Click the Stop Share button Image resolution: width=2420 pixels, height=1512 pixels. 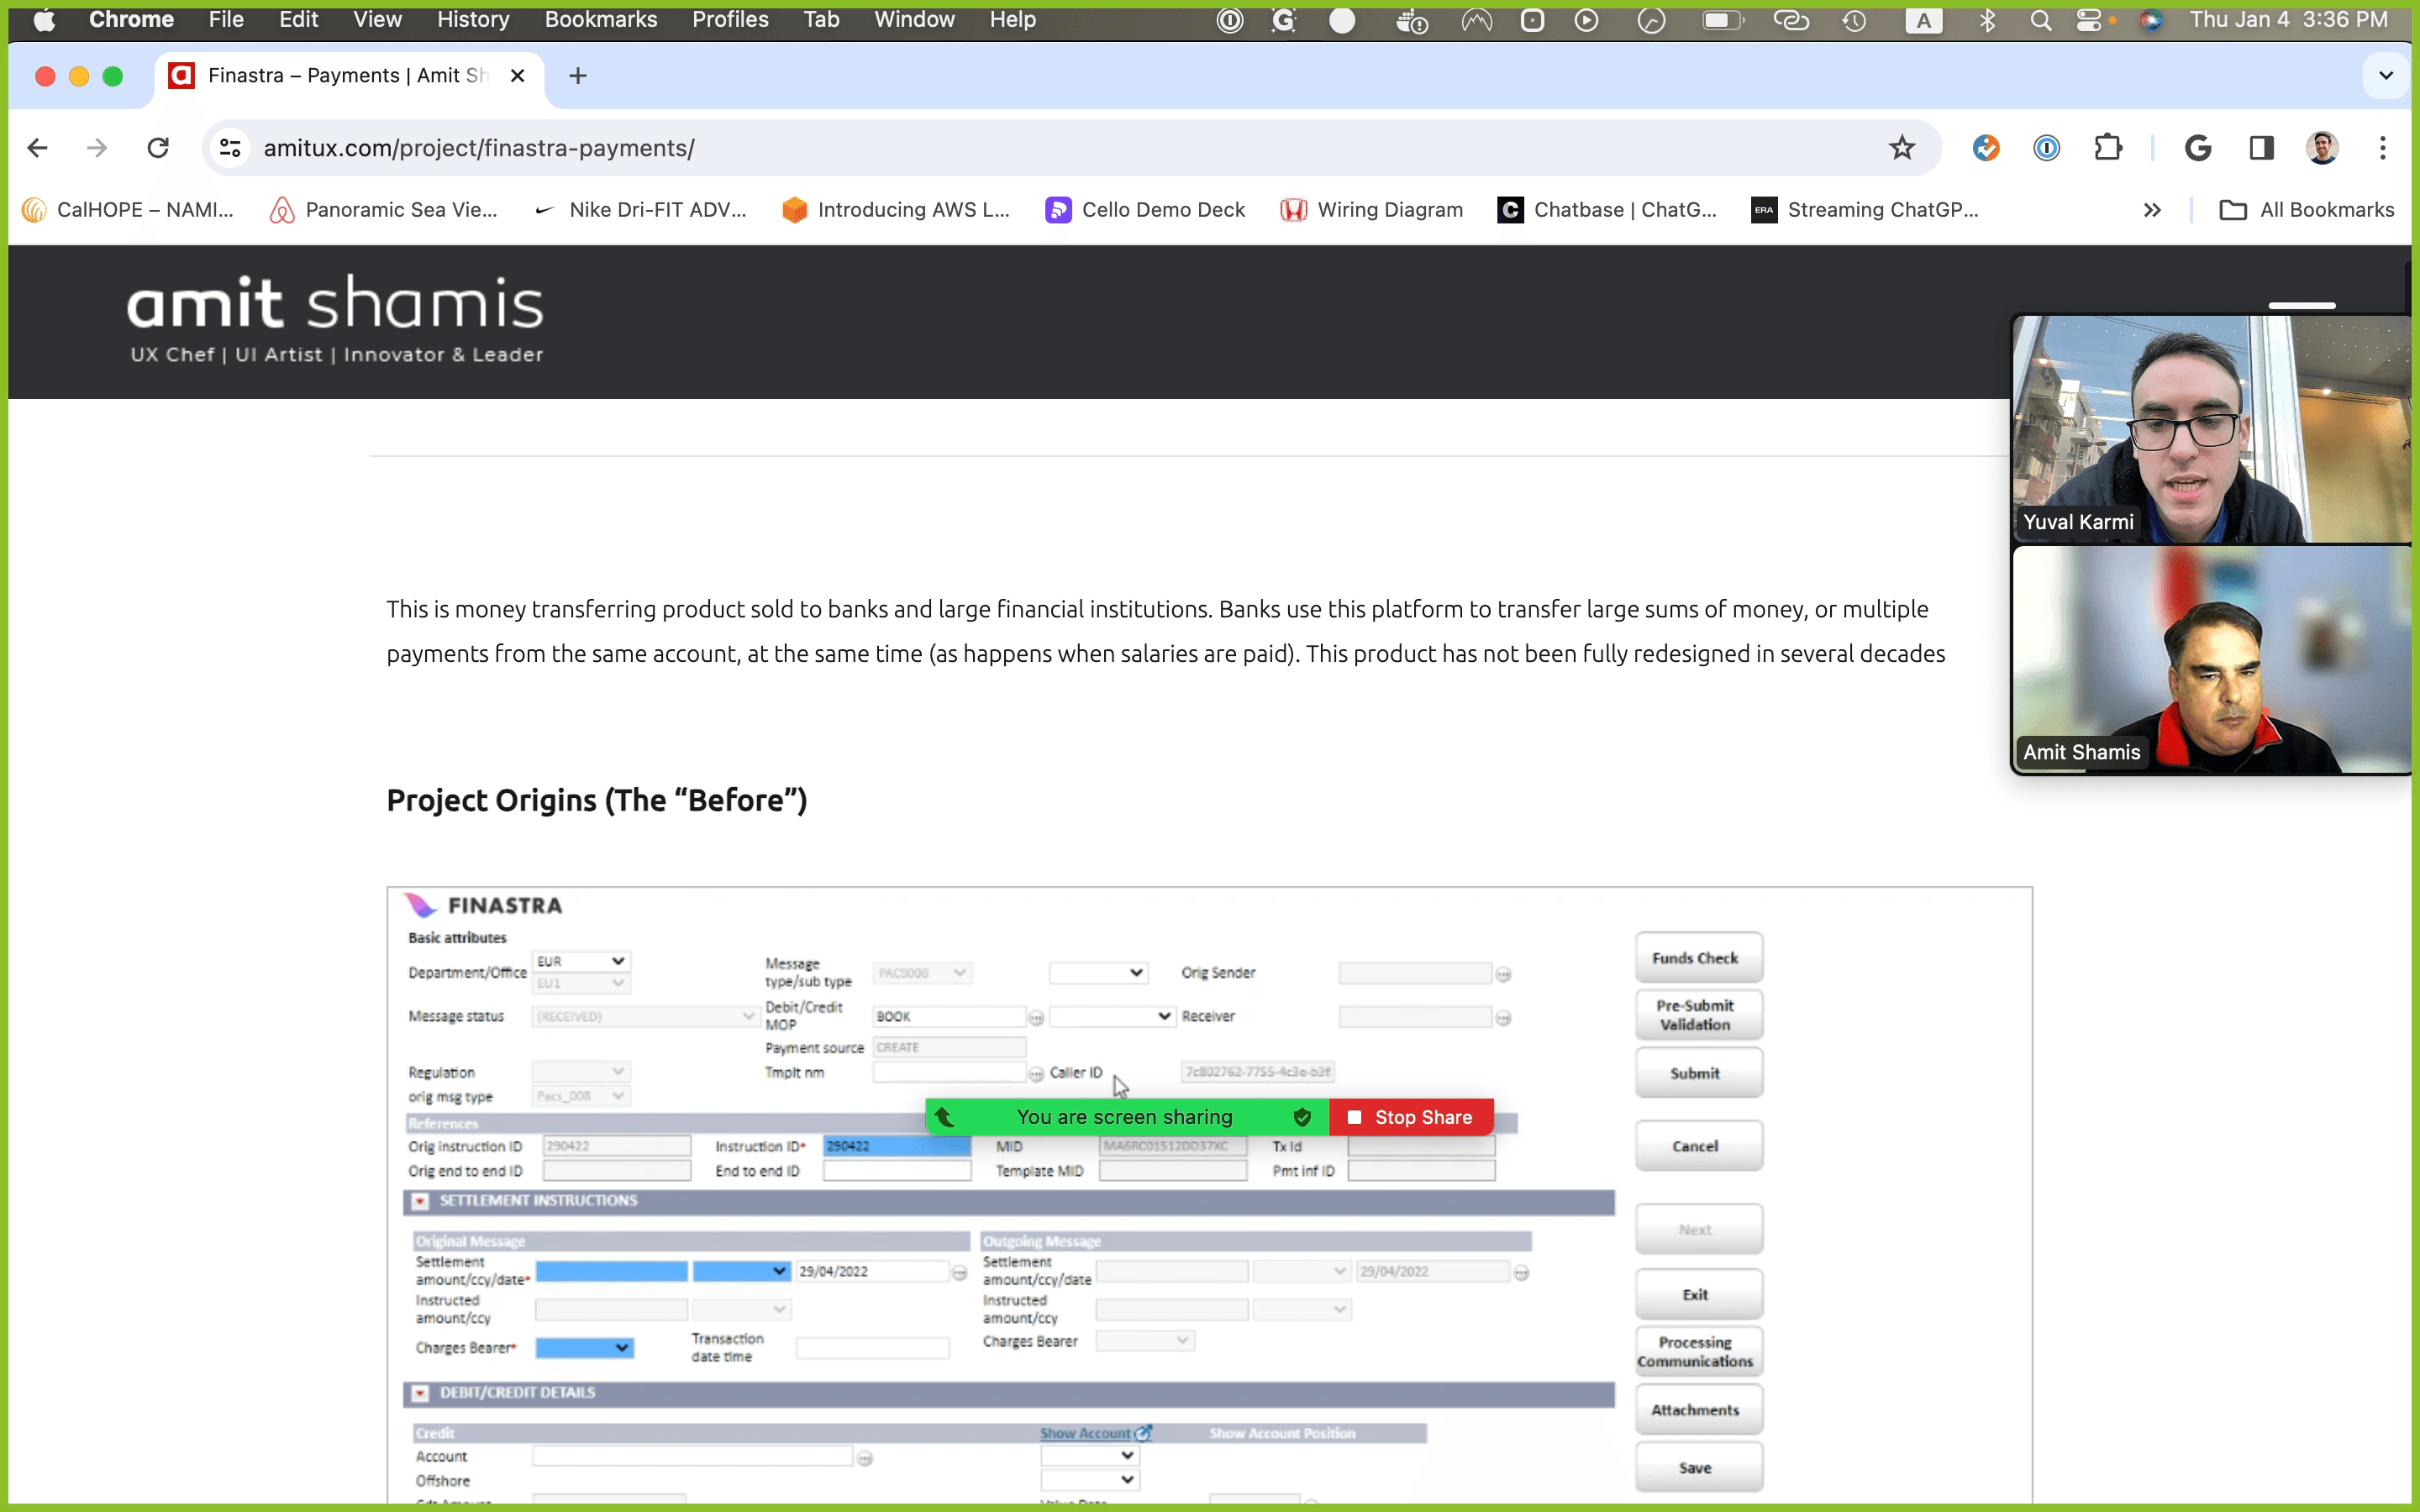coord(1411,1117)
